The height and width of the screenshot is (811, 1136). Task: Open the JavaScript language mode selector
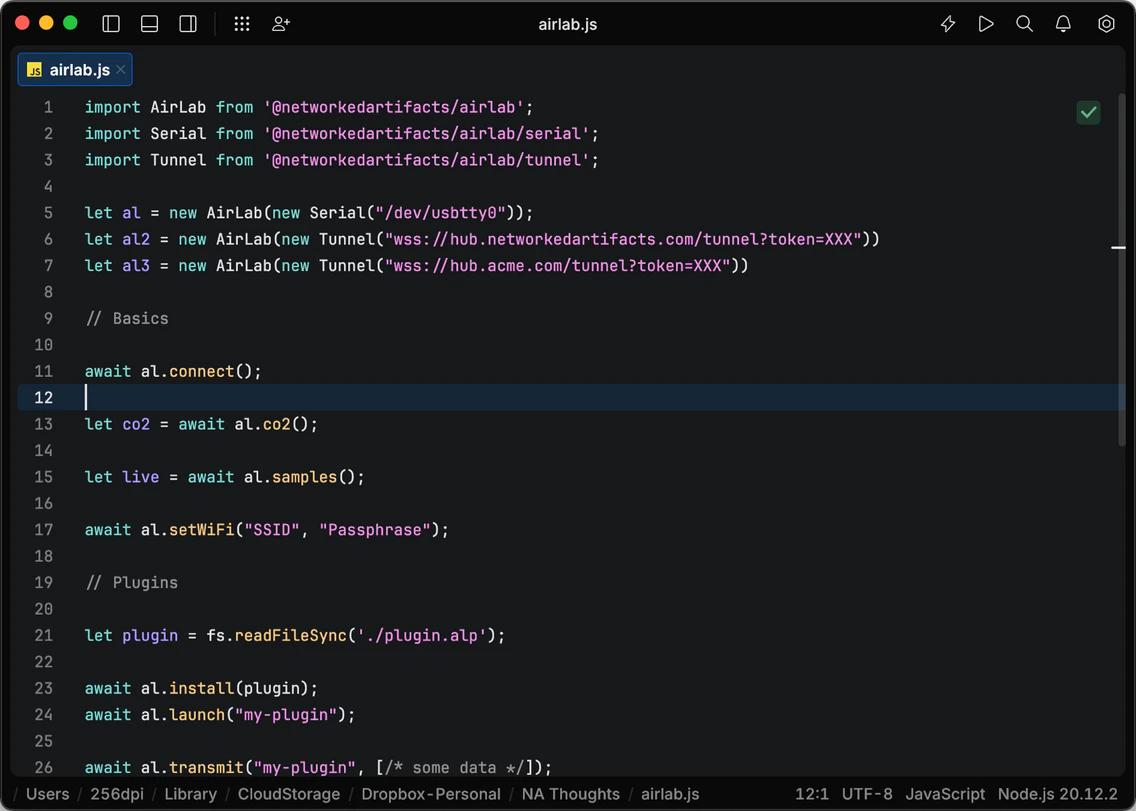[x=945, y=794]
